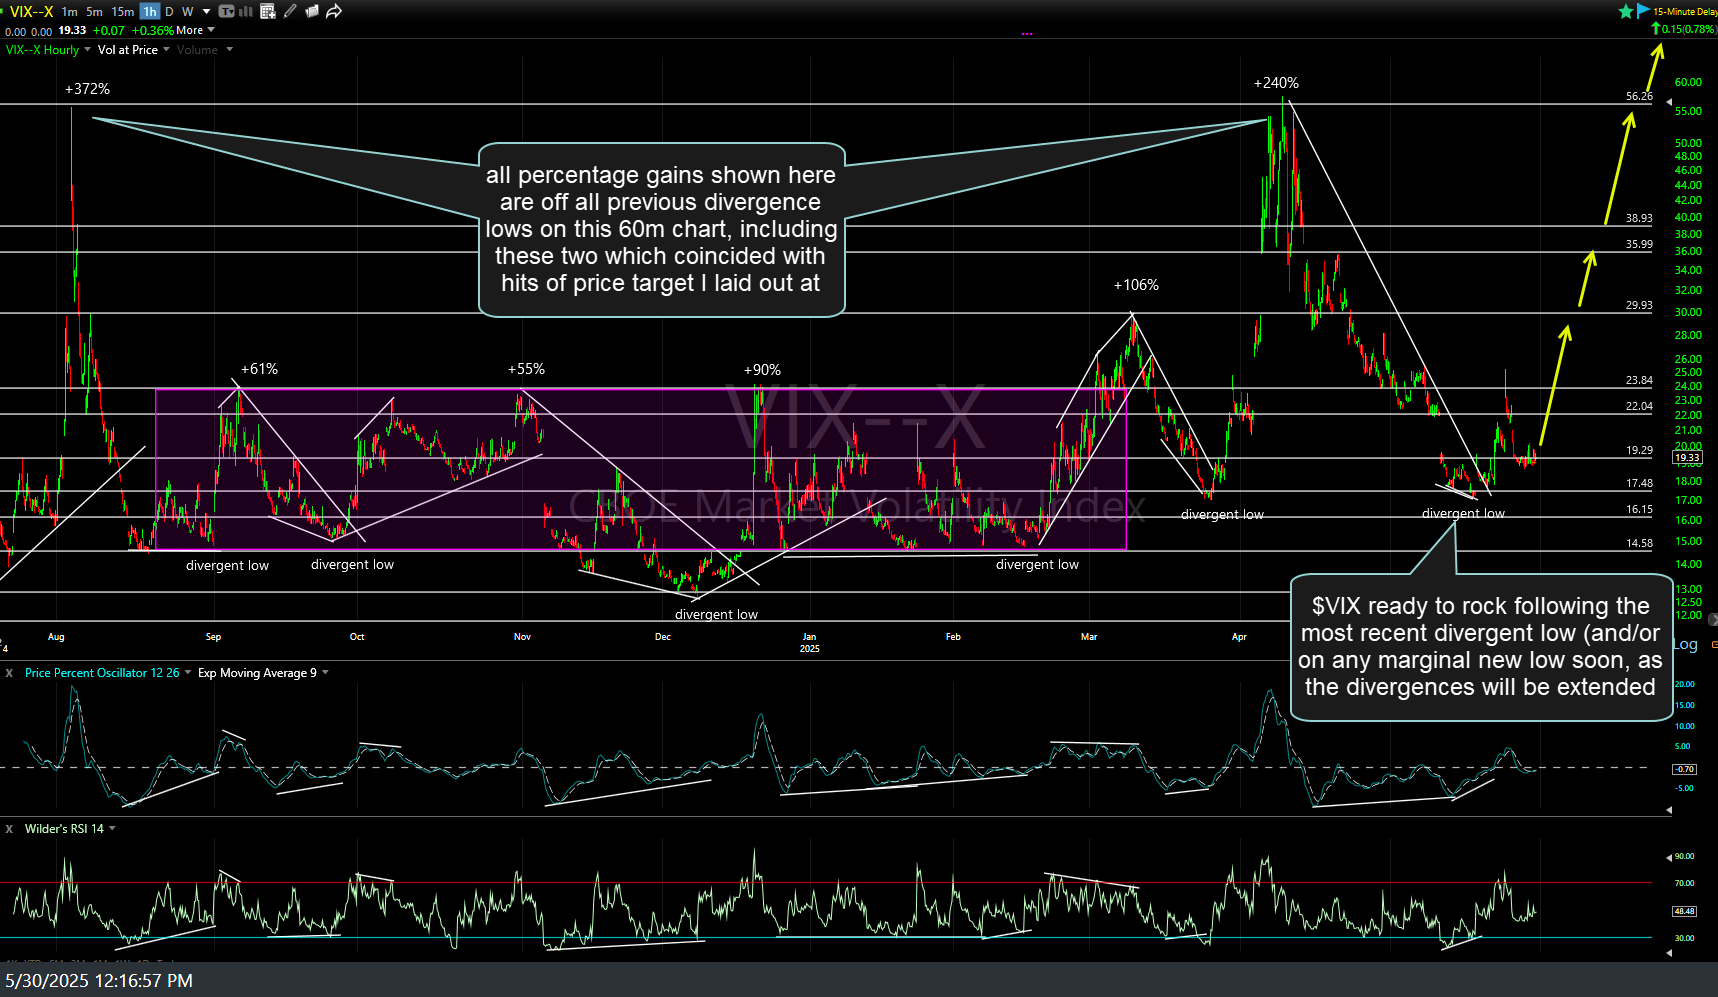Enable the grayed-out Volume overlay
Image resolution: width=1718 pixels, height=997 pixels.
197,49
